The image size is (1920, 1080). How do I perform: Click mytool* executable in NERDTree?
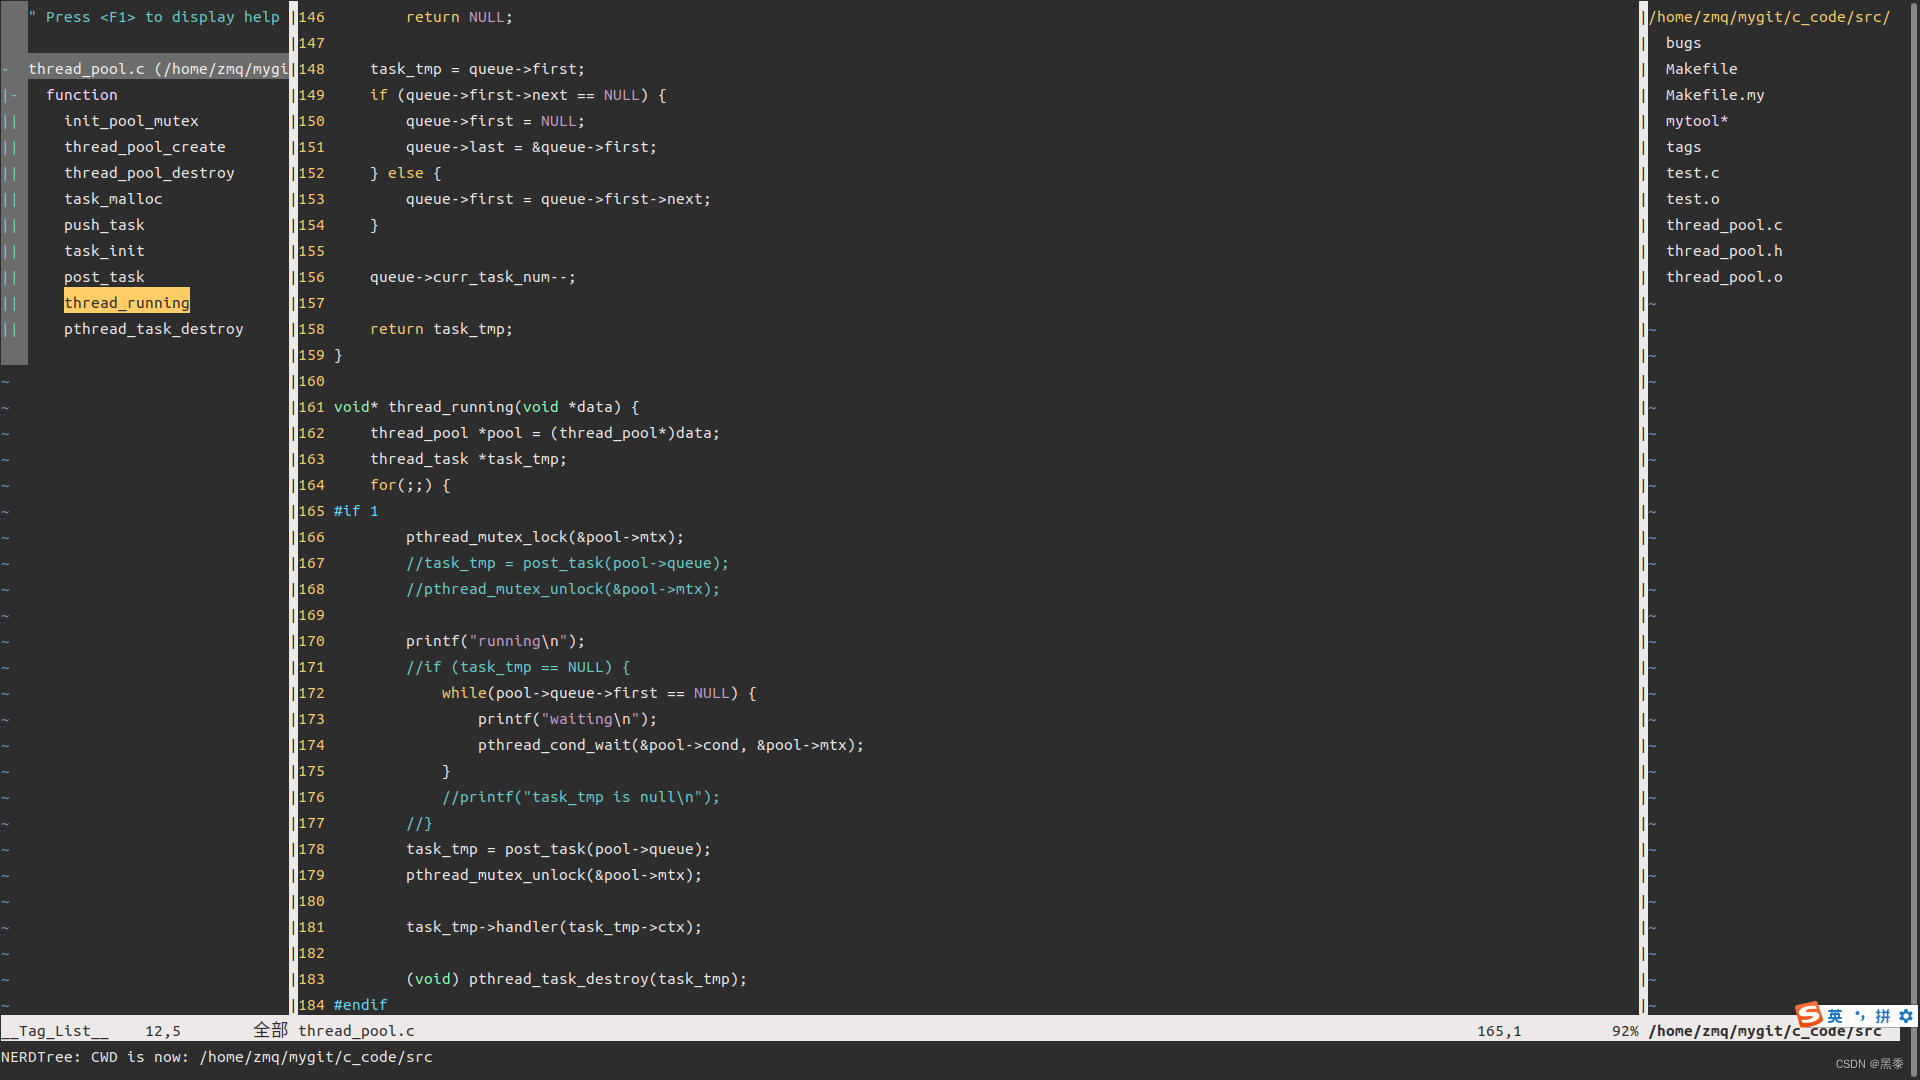pos(1696,121)
